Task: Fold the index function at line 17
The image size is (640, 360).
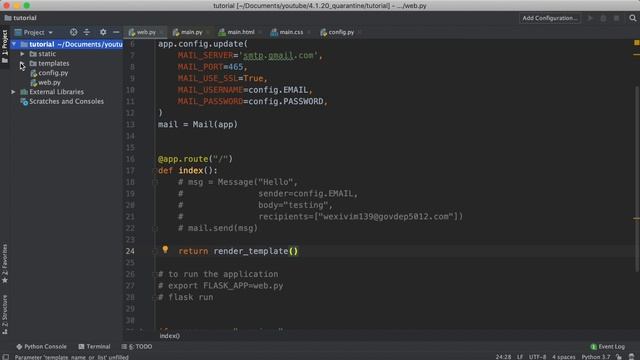Action: point(155,171)
